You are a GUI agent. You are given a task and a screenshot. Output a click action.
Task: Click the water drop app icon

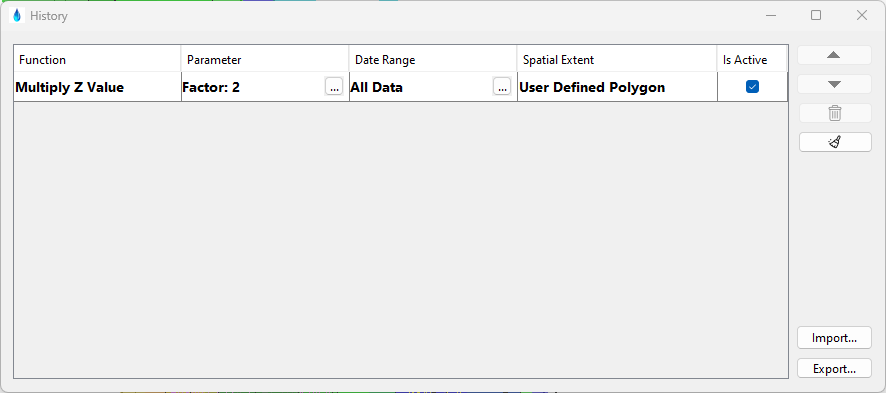coord(17,16)
